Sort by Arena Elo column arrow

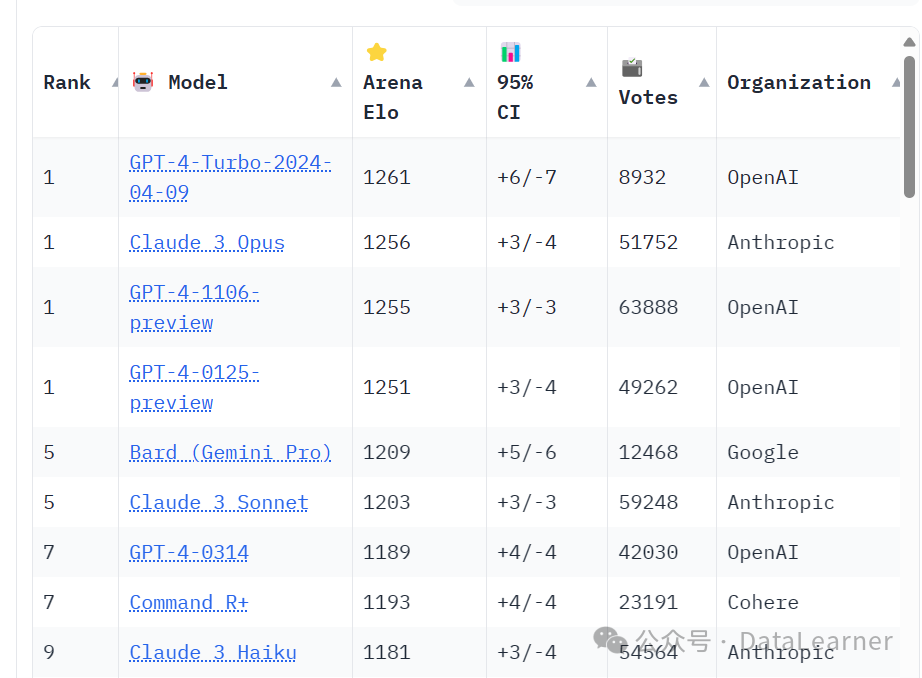tap(469, 83)
